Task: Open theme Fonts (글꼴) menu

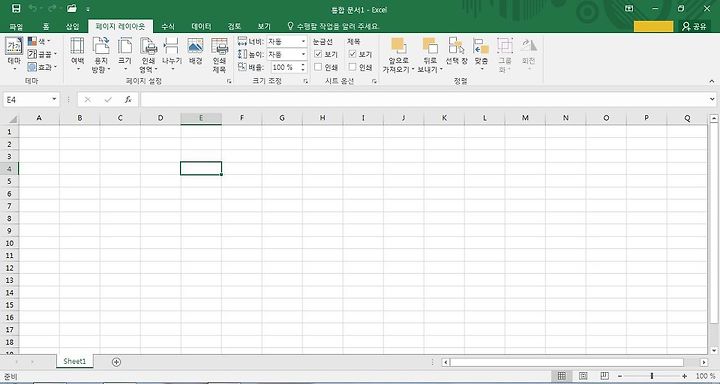Action: point(42,54)
